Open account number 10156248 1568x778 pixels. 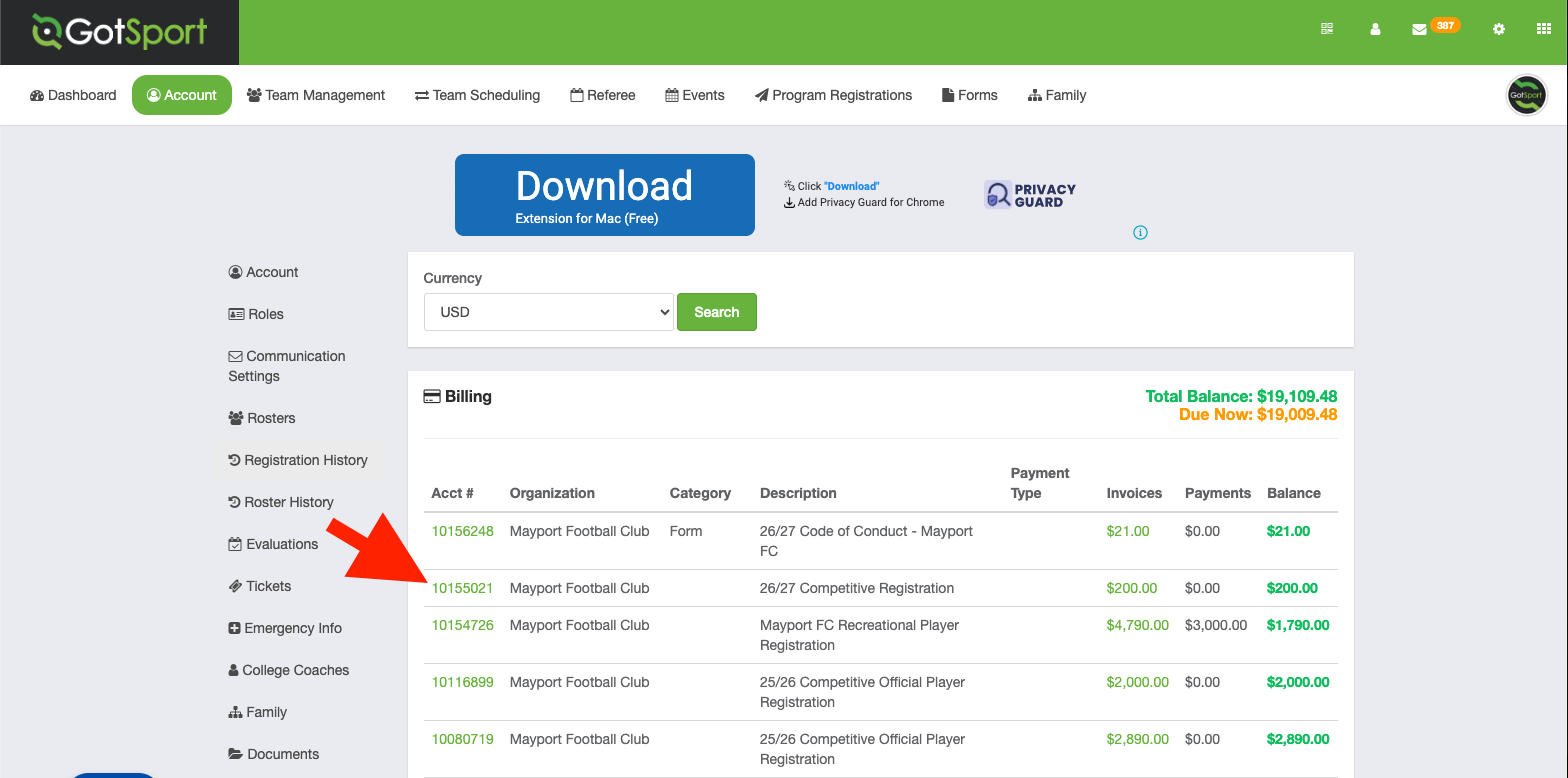click(x=463, y=531)
